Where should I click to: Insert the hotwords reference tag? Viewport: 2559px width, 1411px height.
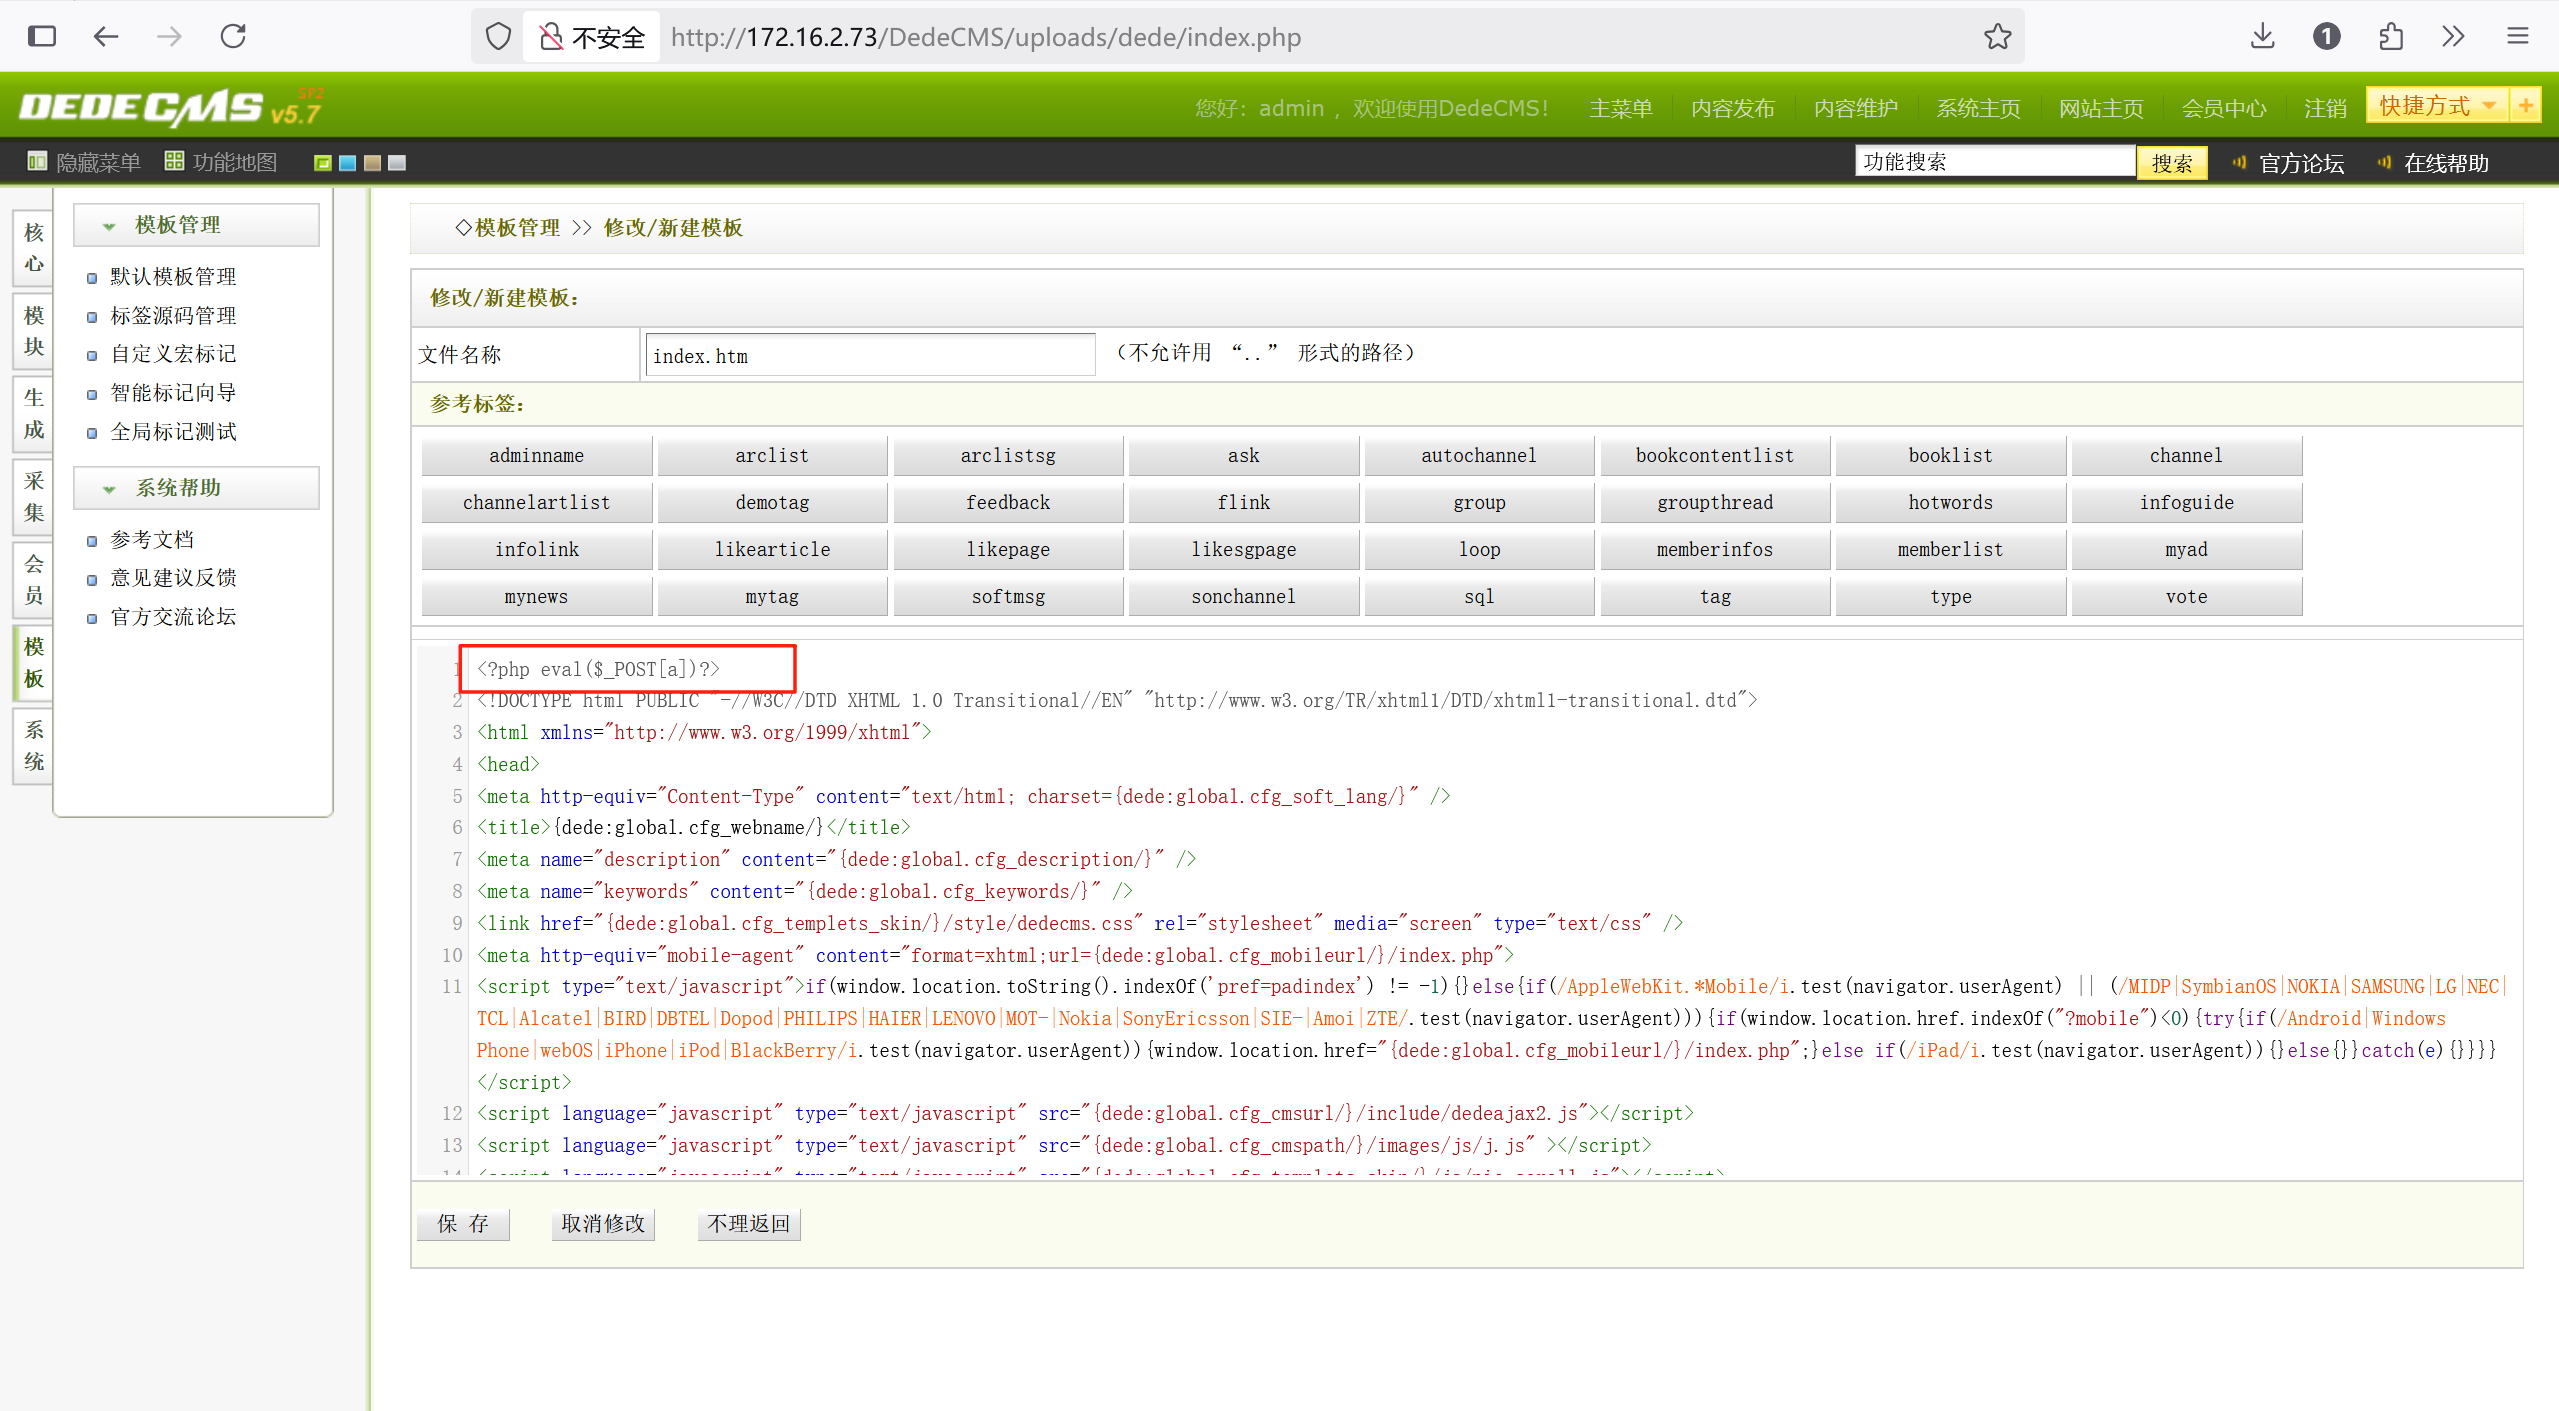[x=1951, y=503]
